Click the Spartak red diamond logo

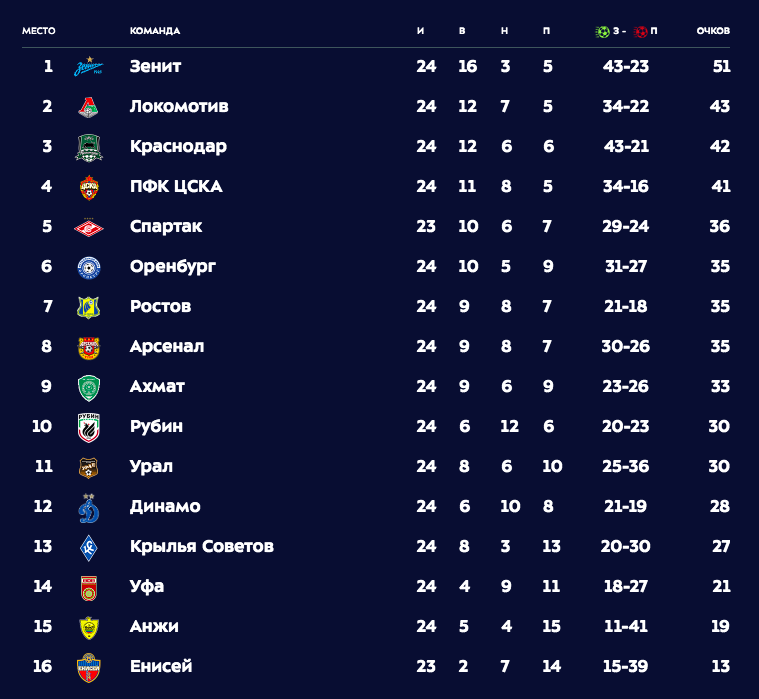click(x=89, y=227)
